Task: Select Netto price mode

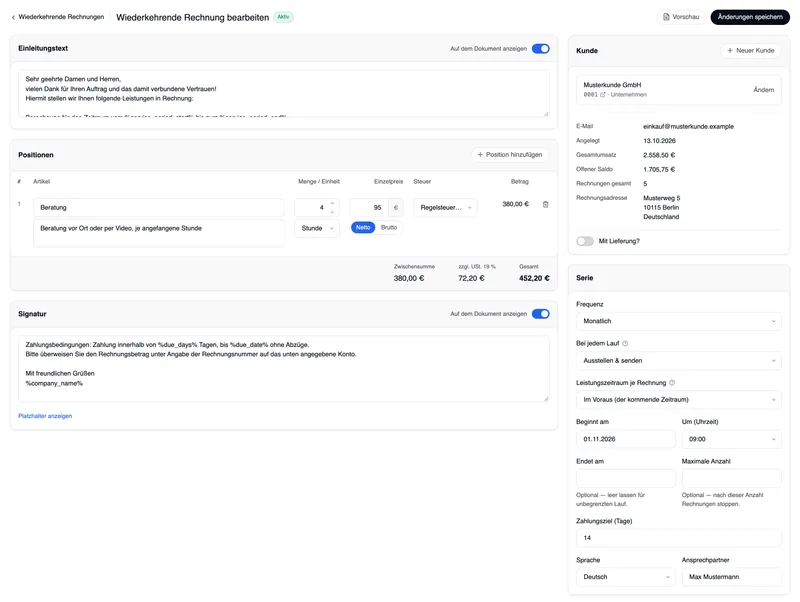Action: click(x=363, y=228)
